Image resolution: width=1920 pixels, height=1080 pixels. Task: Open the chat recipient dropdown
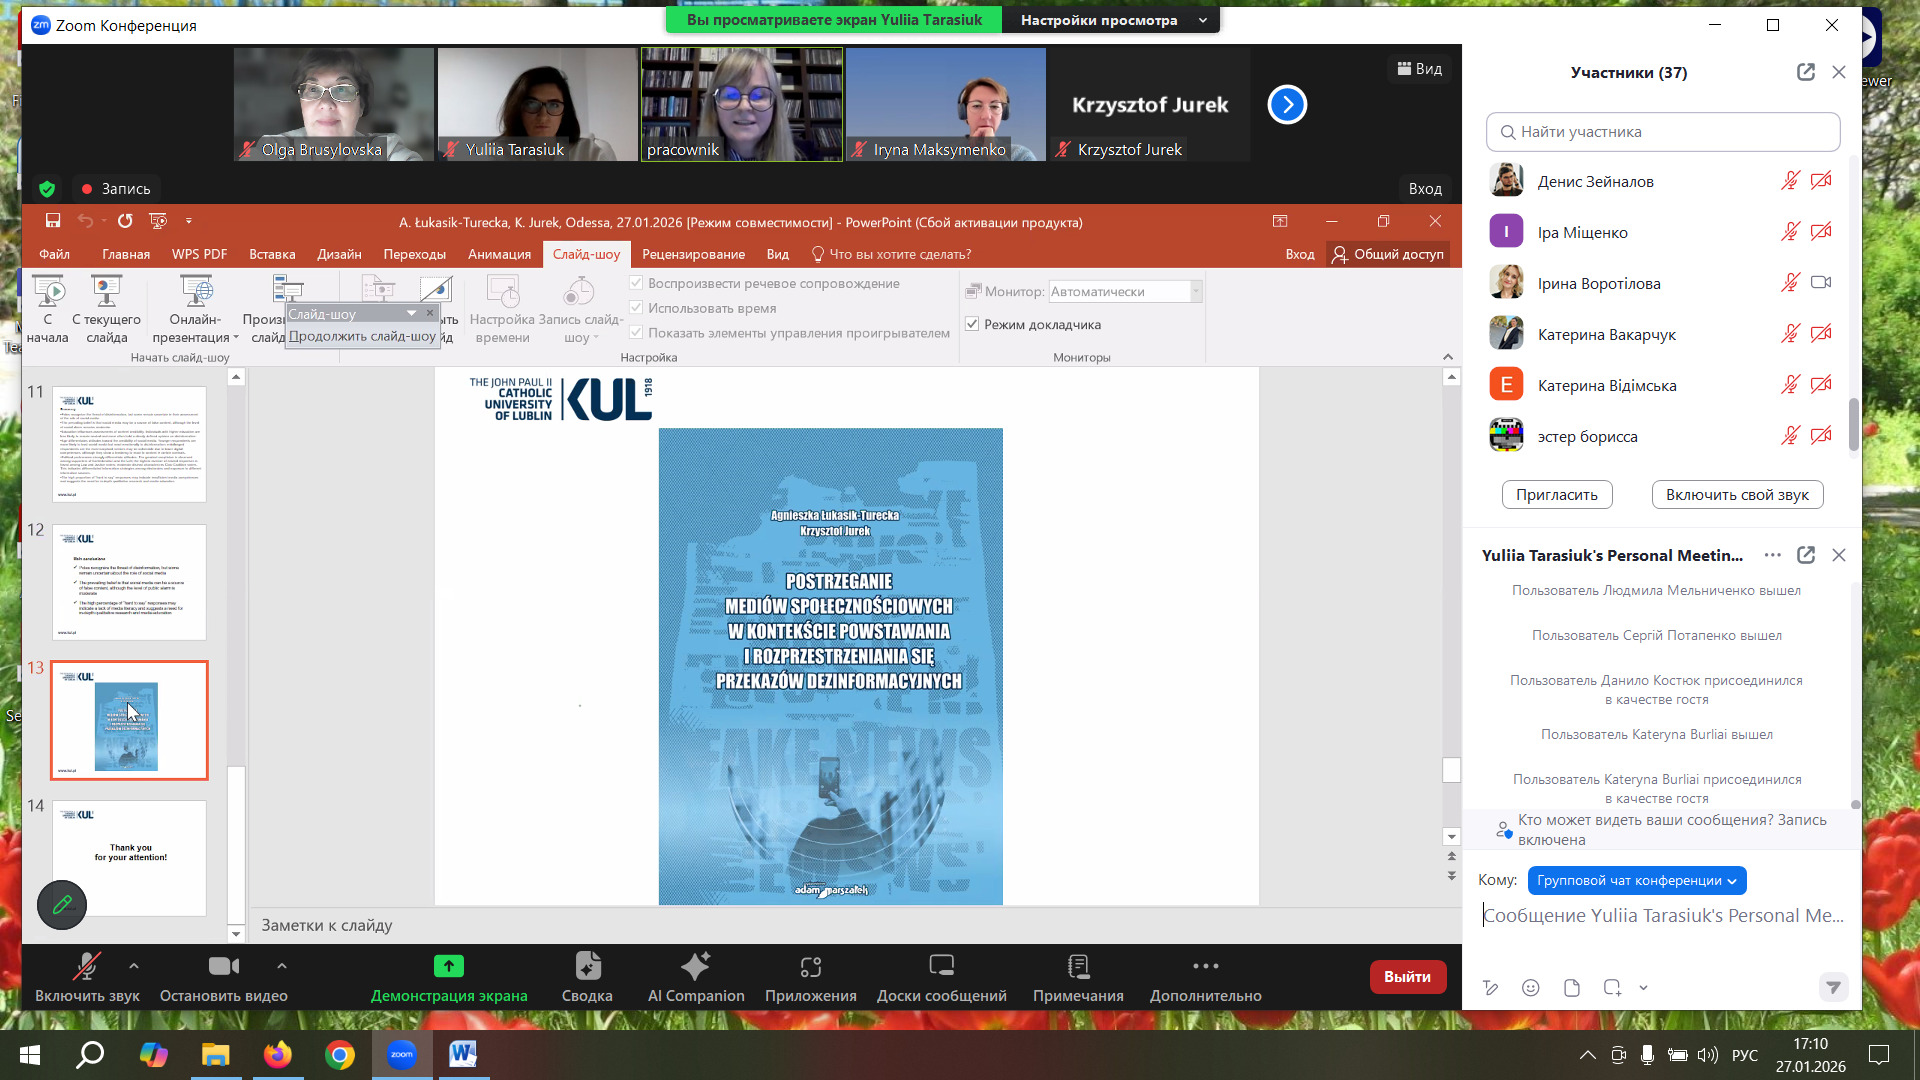pos(1636,881)
